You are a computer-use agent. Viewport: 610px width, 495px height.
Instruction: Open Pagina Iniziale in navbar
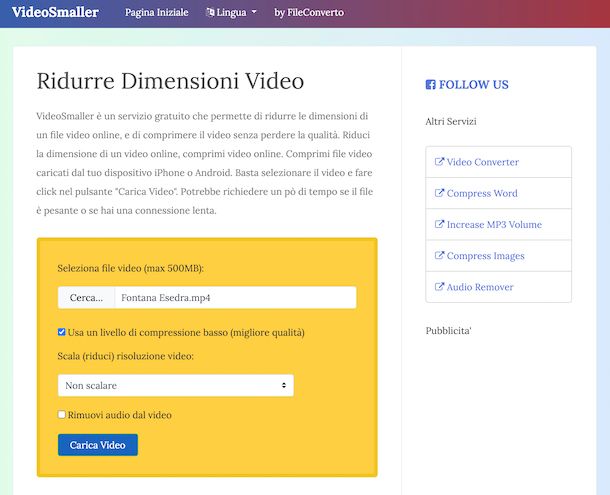156,12
